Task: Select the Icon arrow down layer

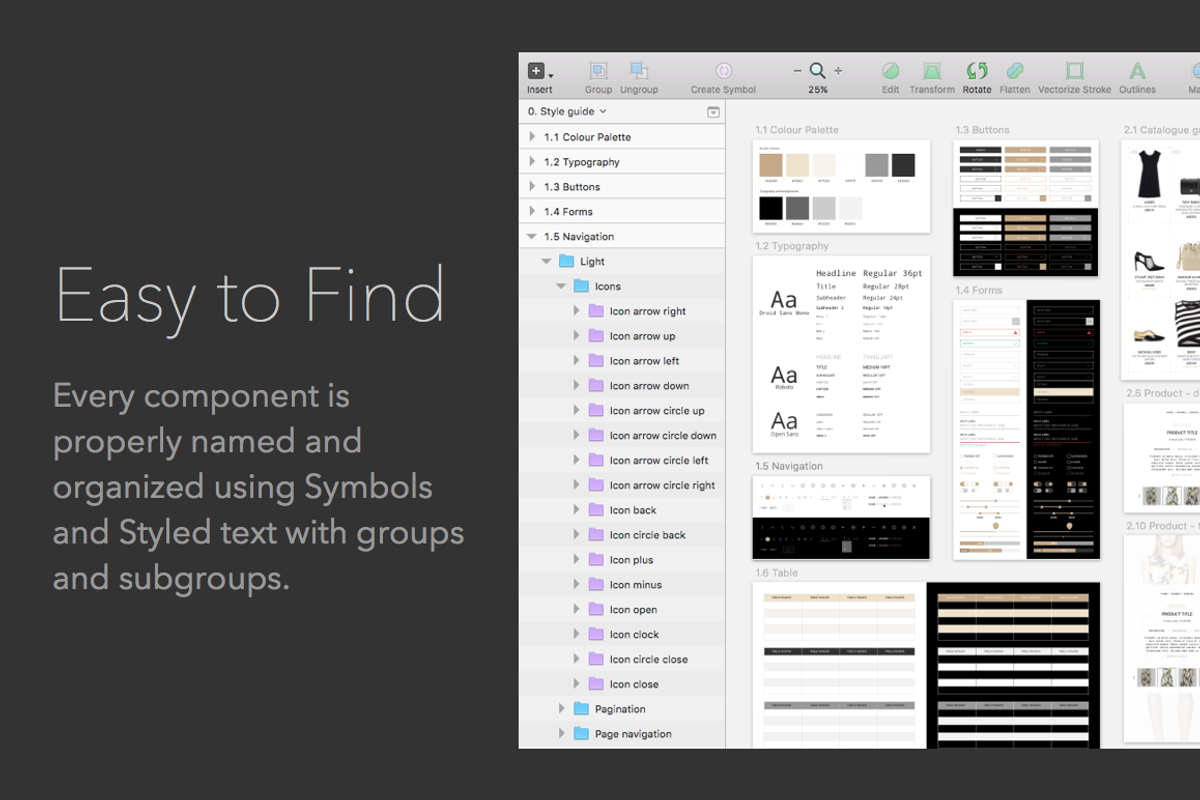Action: click(x=622, y=386)
